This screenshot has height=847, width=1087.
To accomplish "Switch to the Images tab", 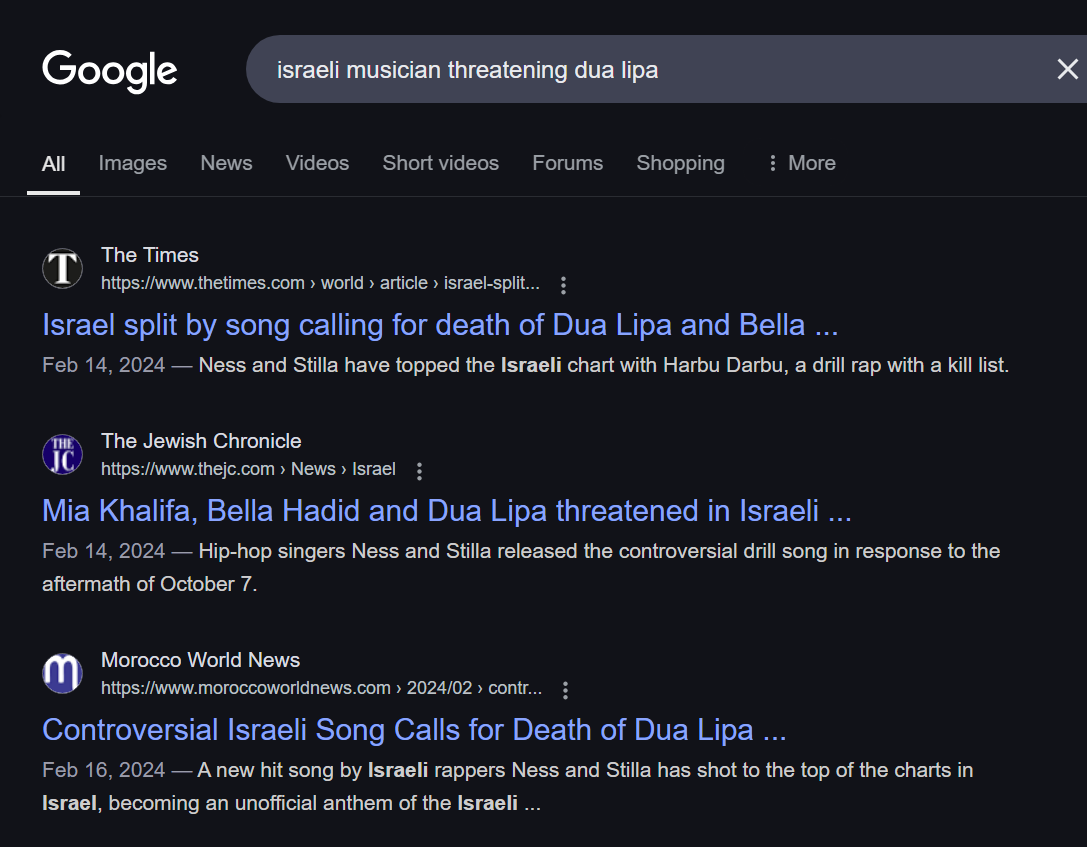I will point(132,163).
